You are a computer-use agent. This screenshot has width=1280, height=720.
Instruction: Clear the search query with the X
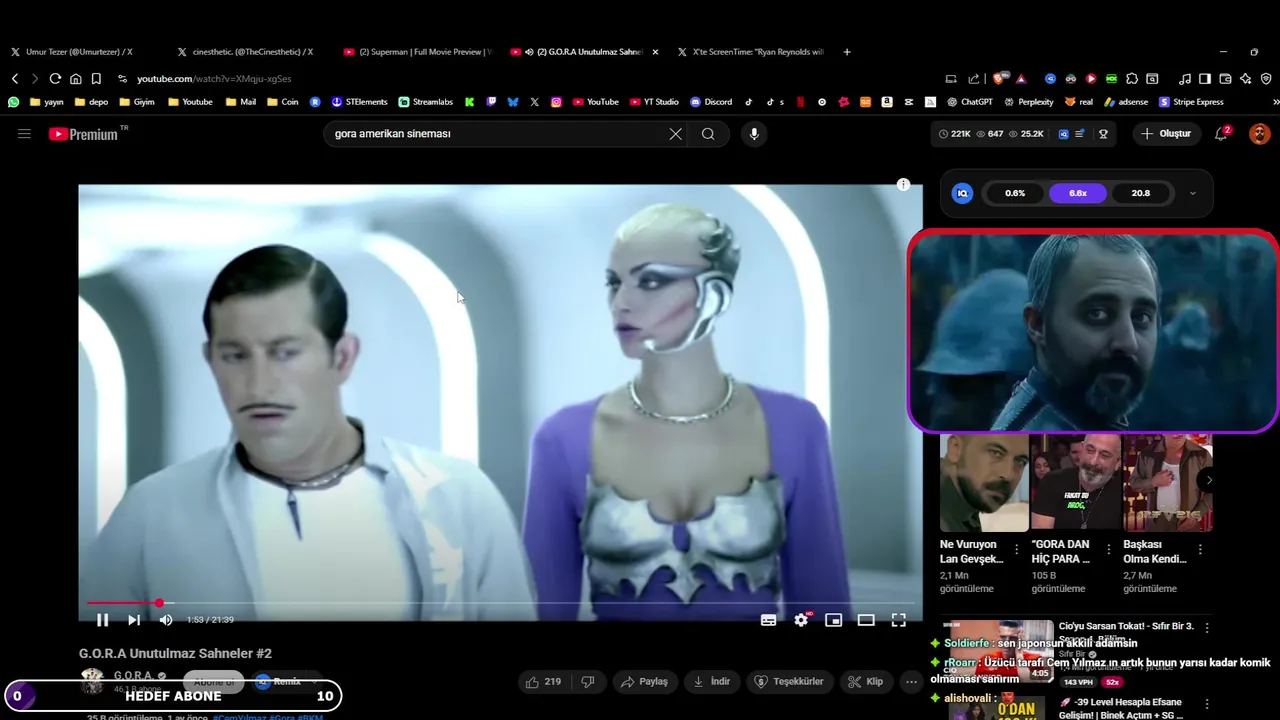point(675,134)
